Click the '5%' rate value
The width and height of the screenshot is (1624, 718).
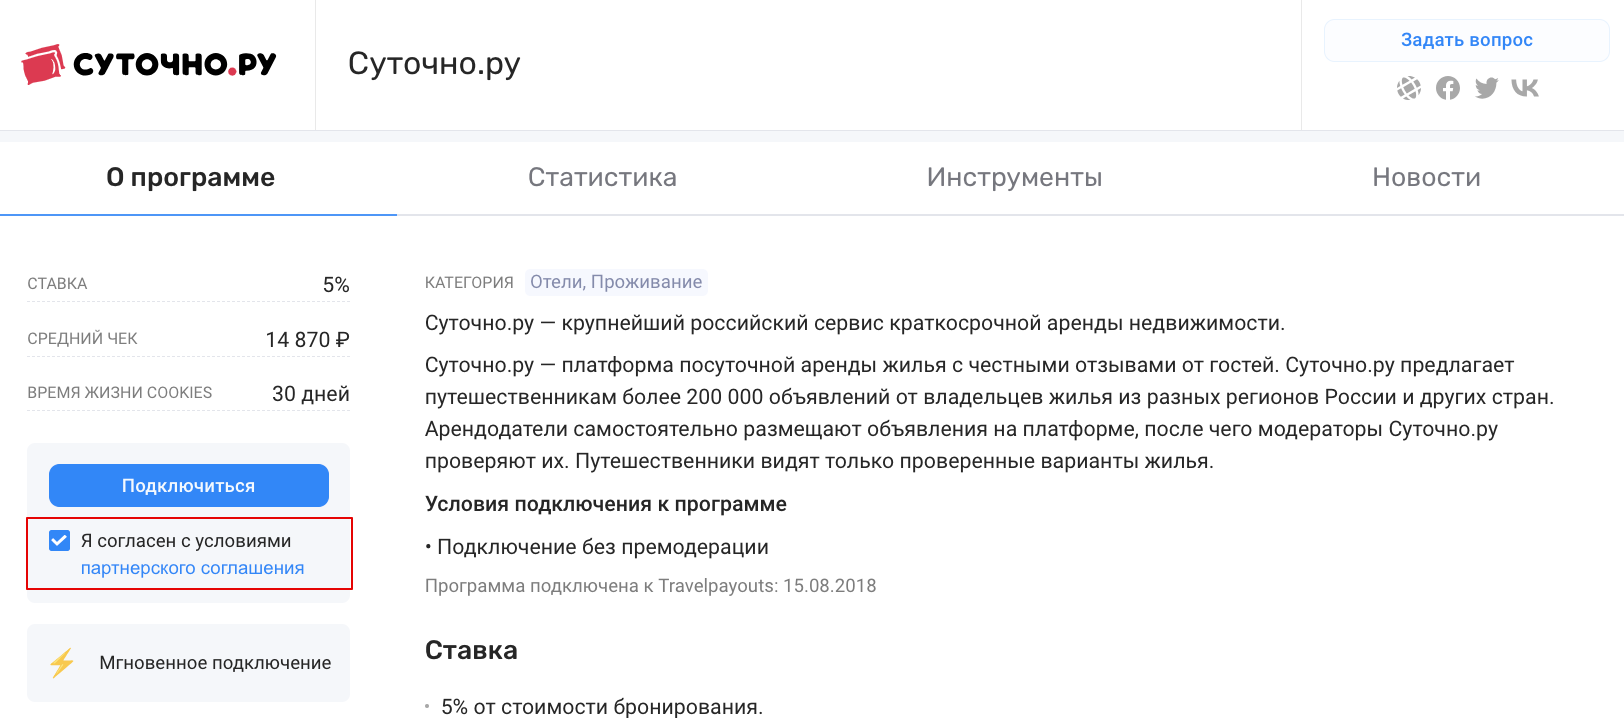click(x=336, y=285)
